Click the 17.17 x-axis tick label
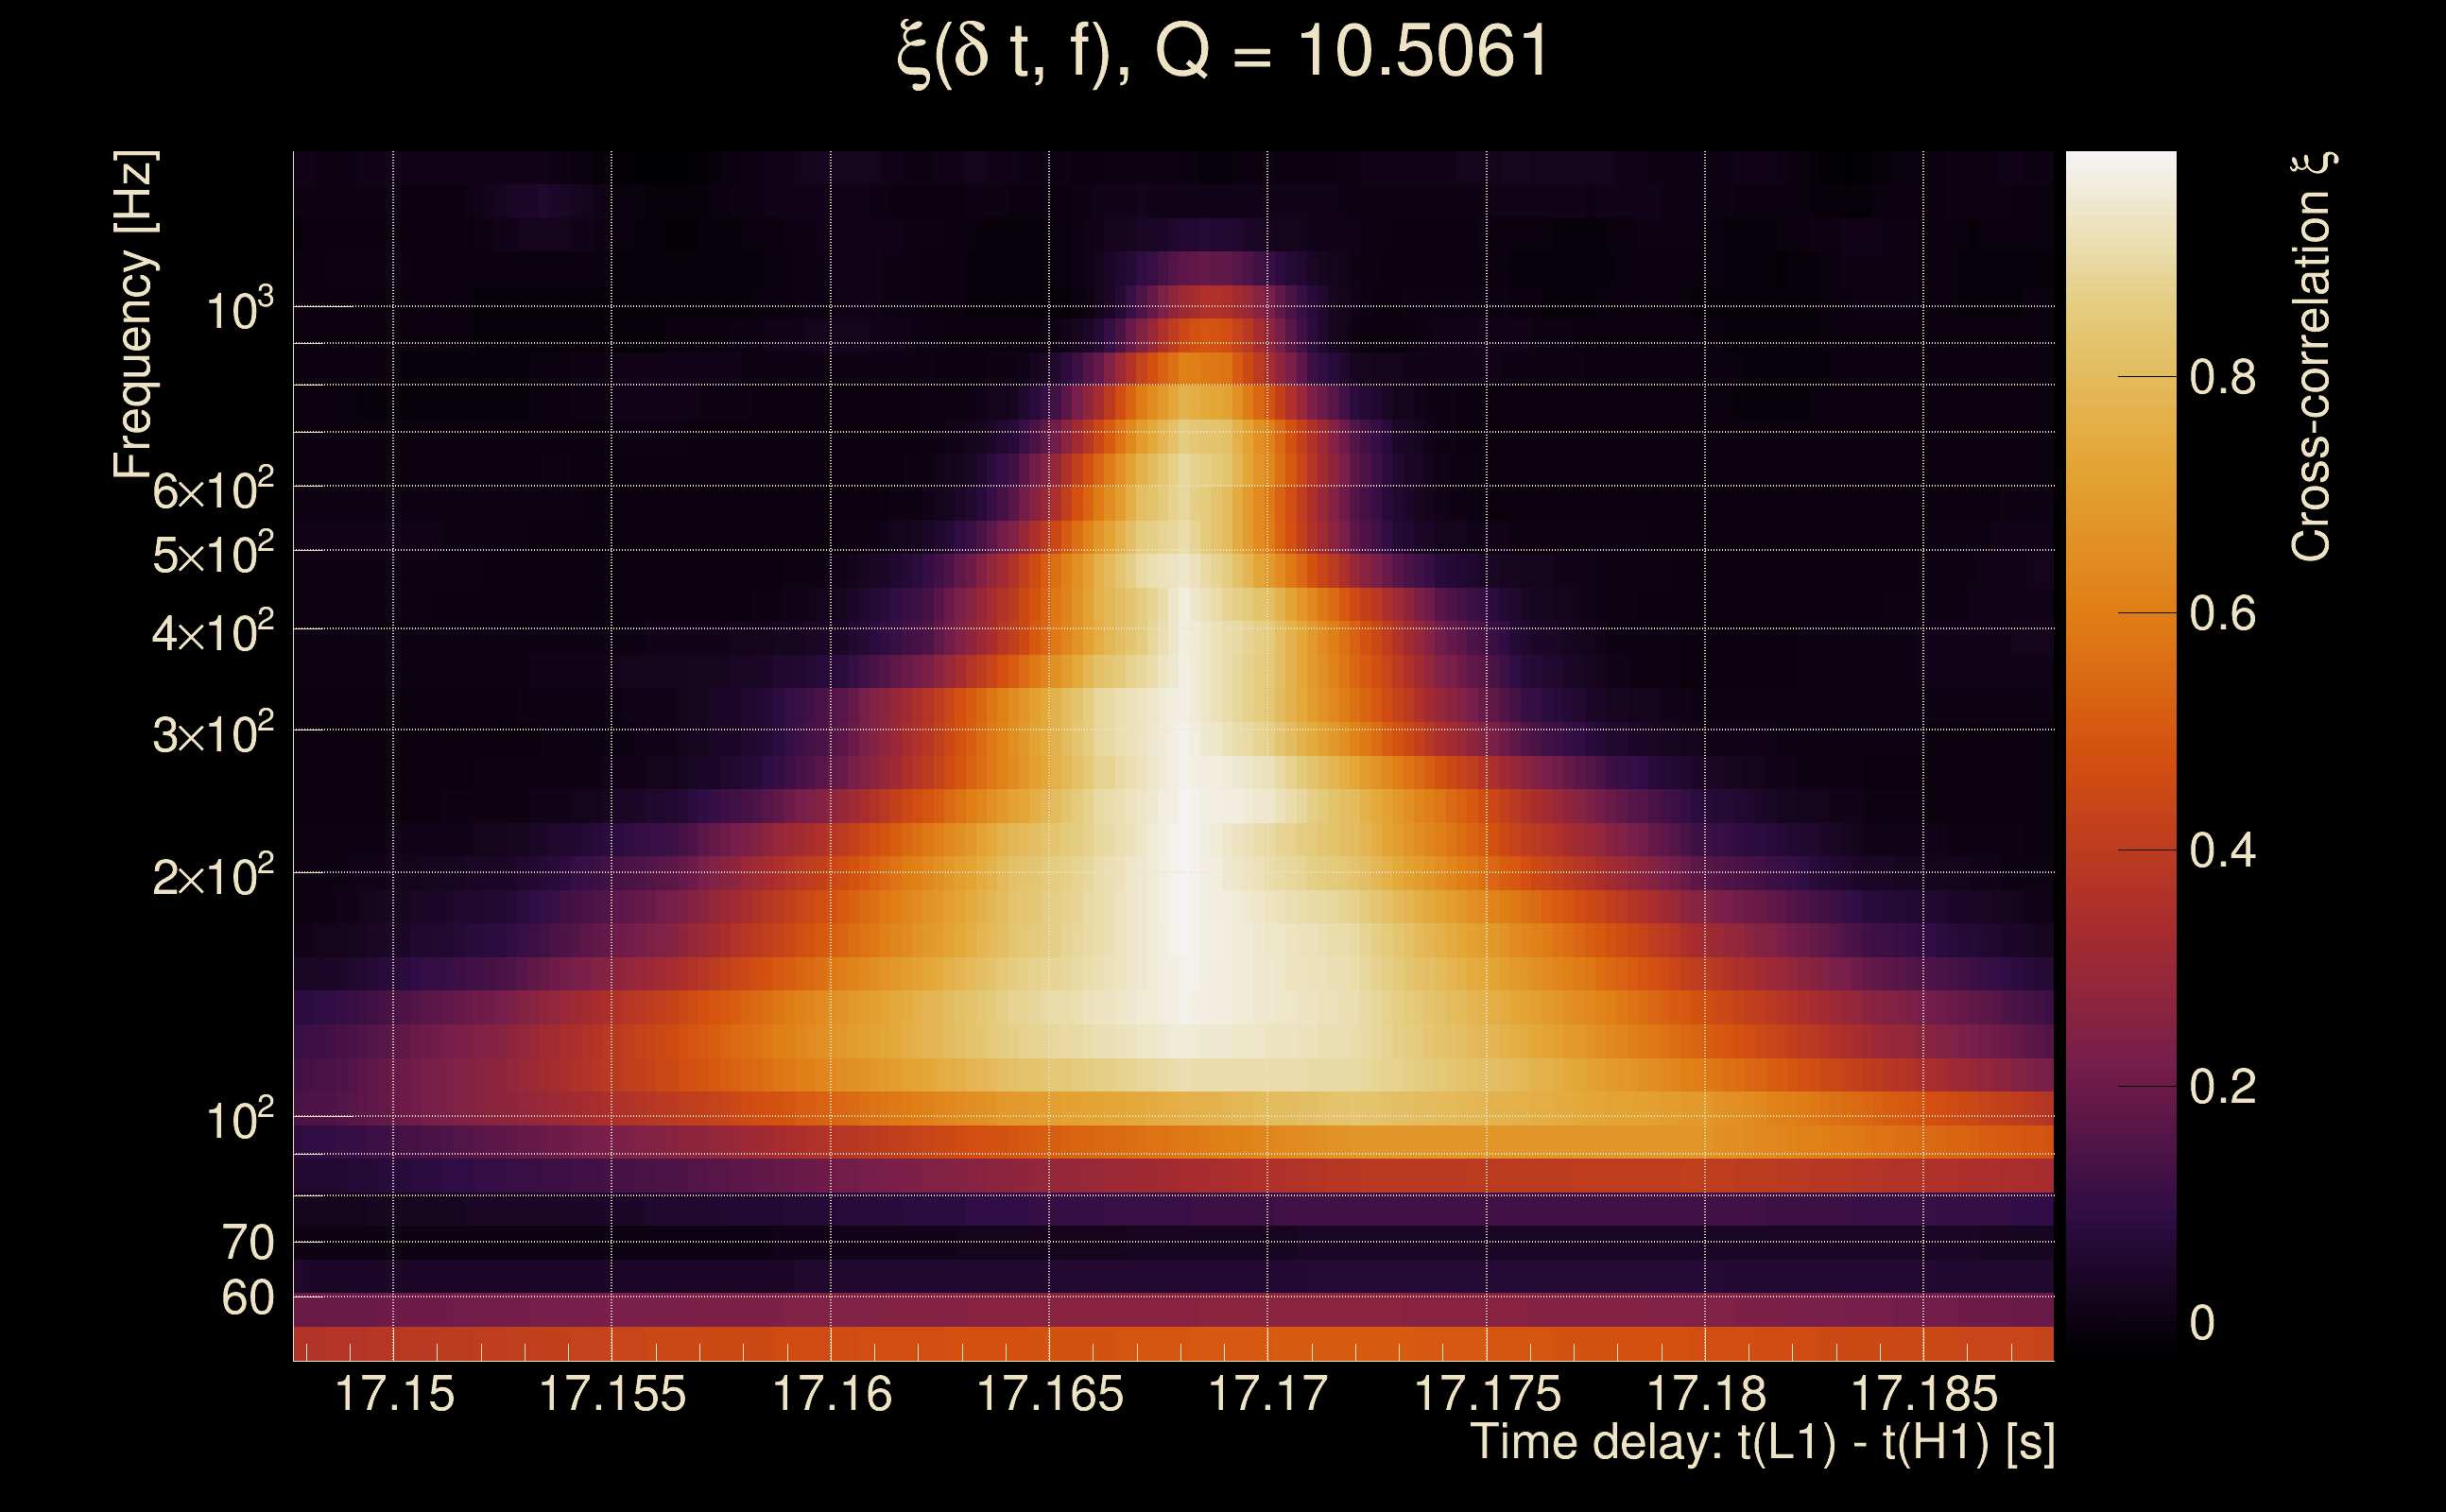The image size is (2446, 1512). tap(1267, 1394)
